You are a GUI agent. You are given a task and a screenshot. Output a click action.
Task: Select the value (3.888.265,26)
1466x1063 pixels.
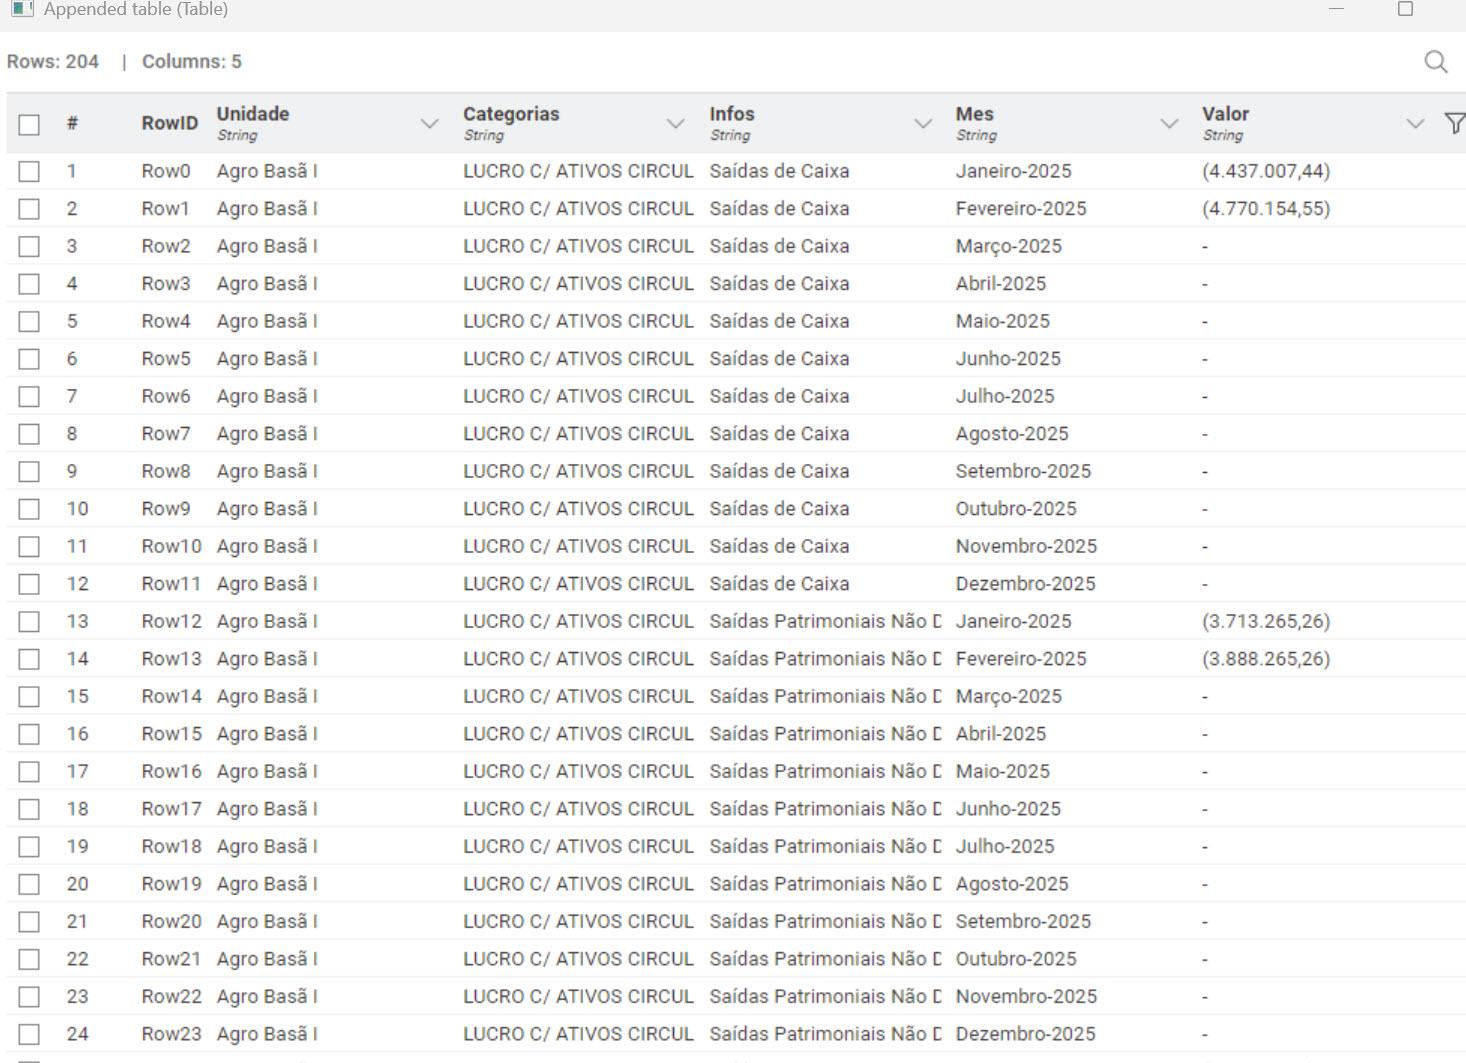[1266, 659]
